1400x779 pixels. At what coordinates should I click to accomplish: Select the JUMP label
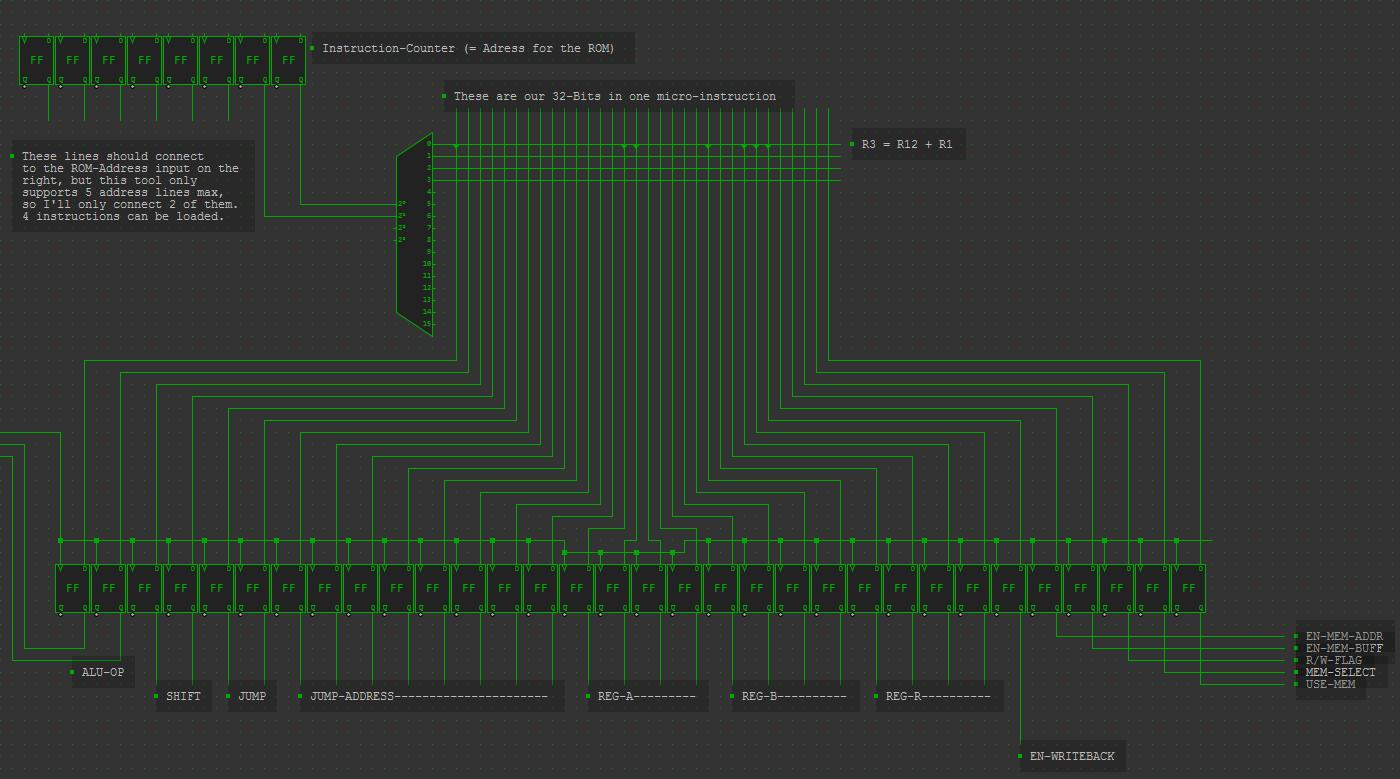click(x=252, y=696)
